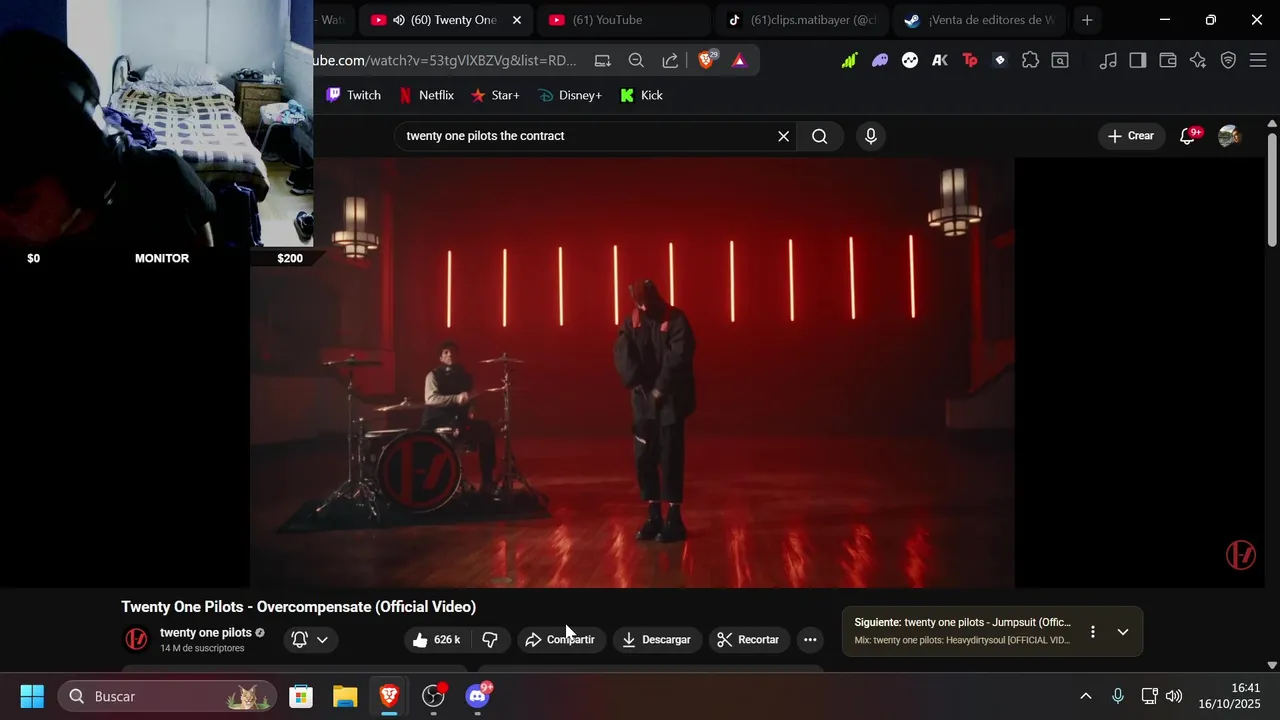Open playlist queue three-dot options menu
The width and height of the screenshot is (1280, 720).
click(x=1093, y=632)
